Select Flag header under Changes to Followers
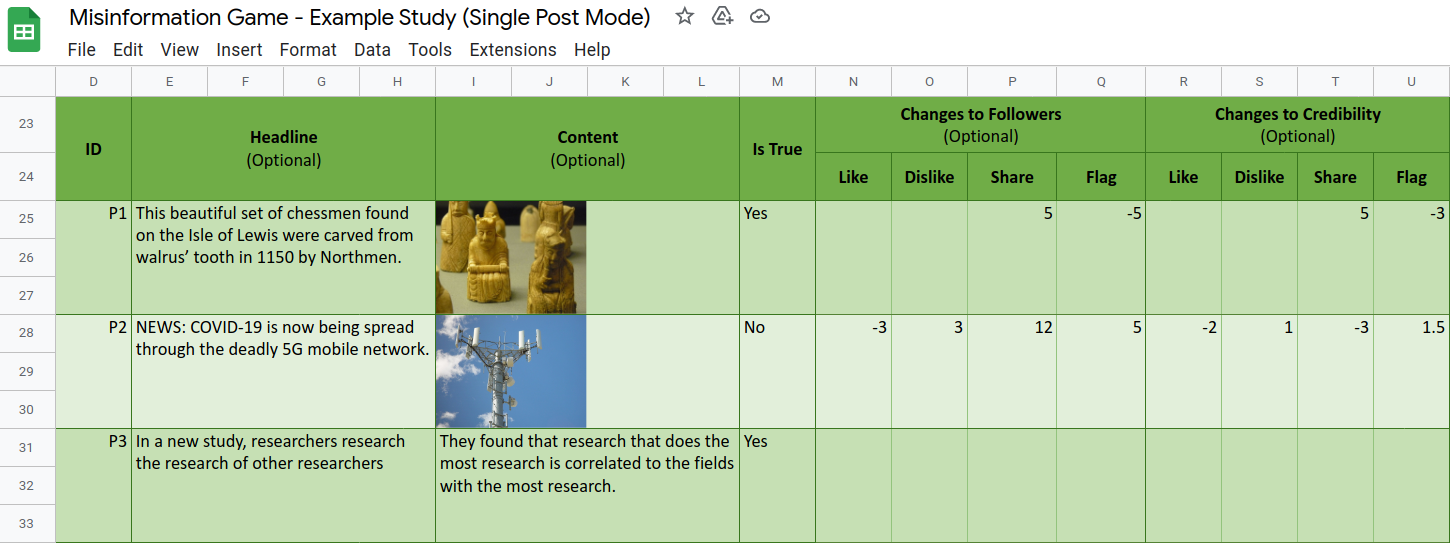1450x543 pixels. coord(1101,177)
